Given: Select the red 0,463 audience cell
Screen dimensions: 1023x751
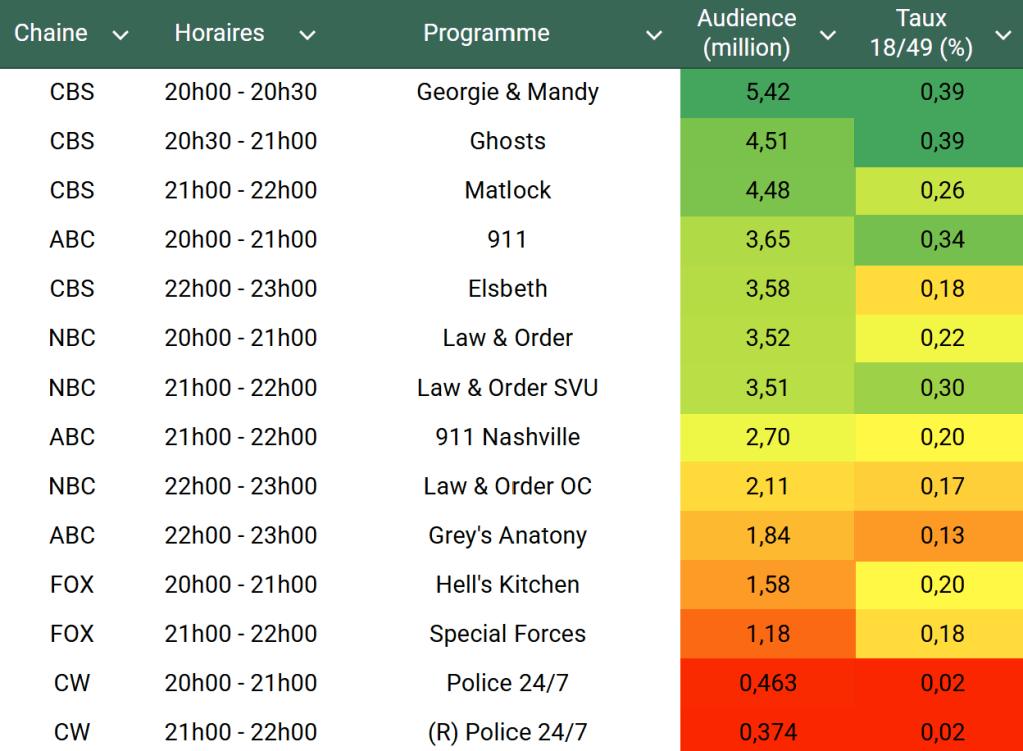Looking at the screenshot, I should point(767,683).
